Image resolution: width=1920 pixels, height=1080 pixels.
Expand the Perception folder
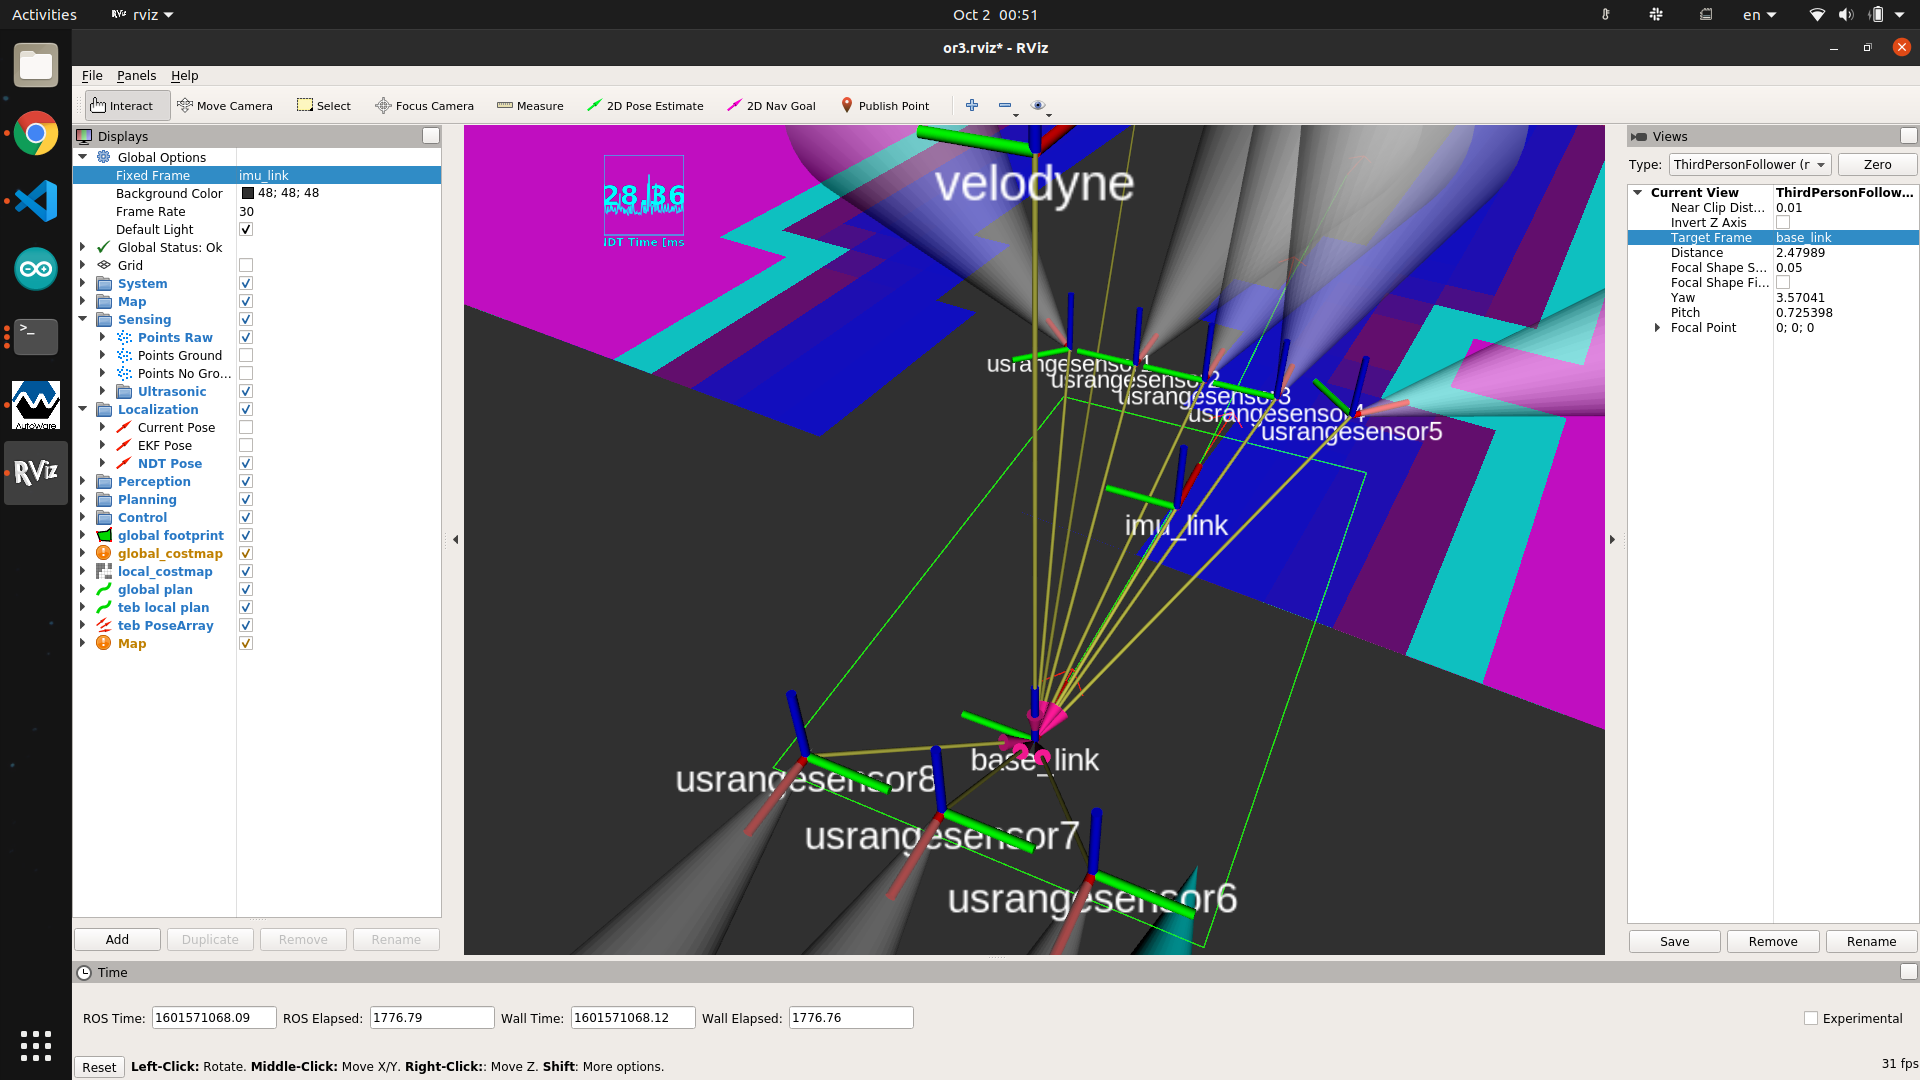pyautogui.click(x=83, y=482)
